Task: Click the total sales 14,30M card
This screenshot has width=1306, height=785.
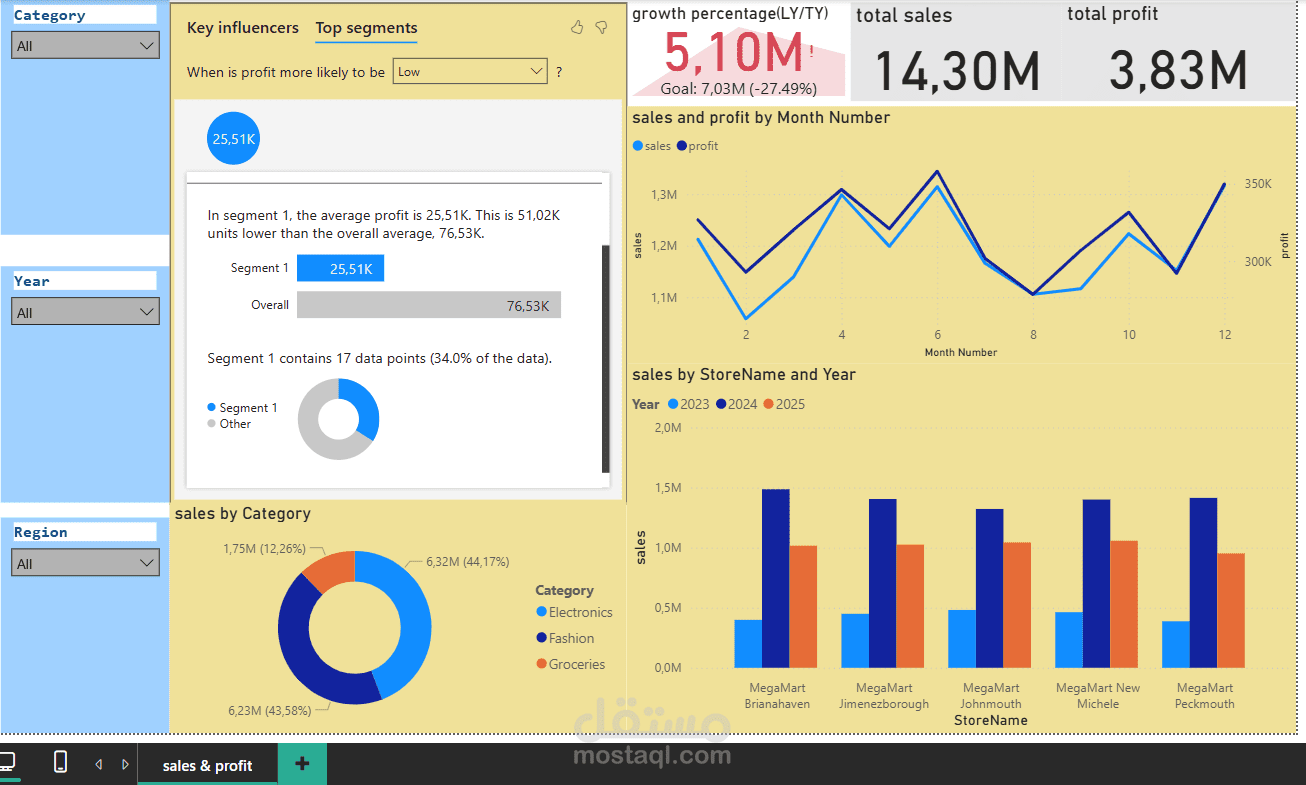Action: tap(955, 52)
